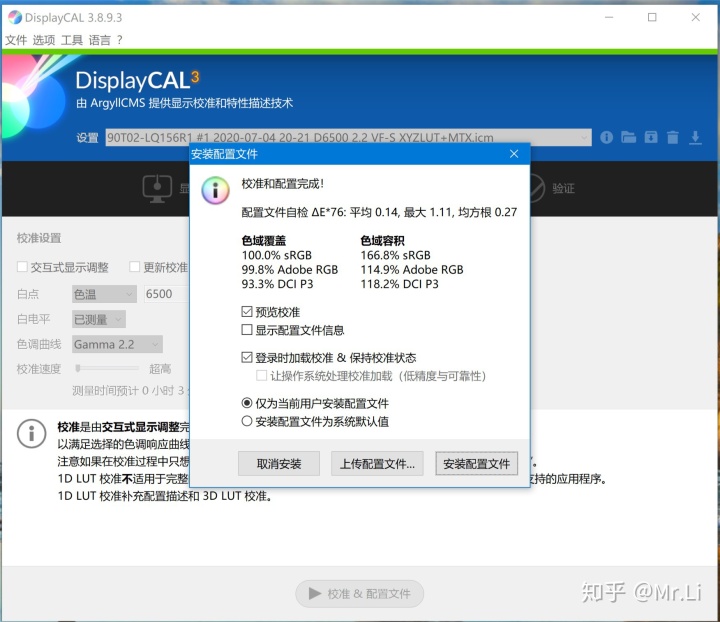Select 安装配置文件为系统默认值 radio button
Viewport: 720px width, 622px height.
(247, 421)
